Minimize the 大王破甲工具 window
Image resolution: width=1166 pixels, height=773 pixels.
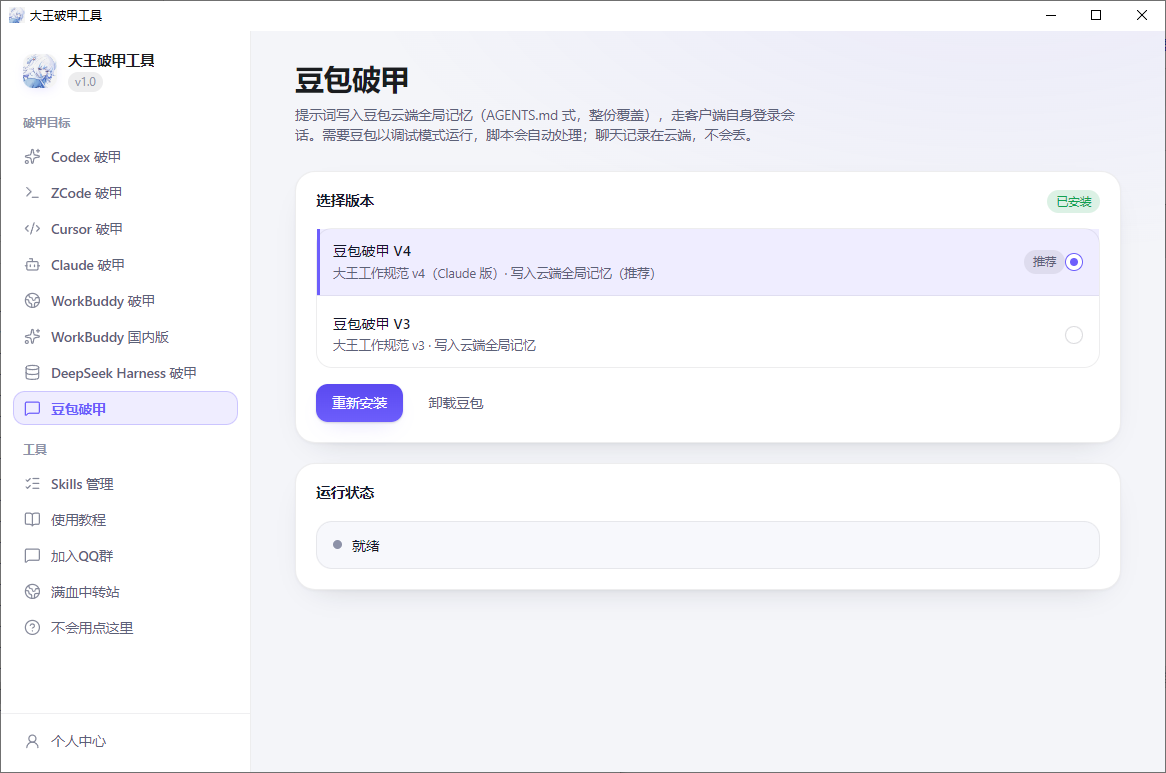pos(1051,16)
